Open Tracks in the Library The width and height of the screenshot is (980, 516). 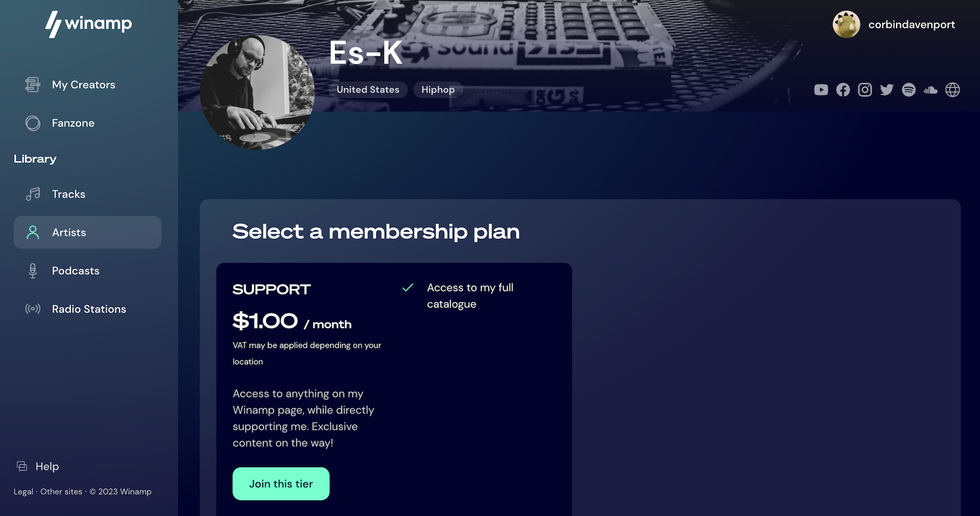pyautogui.click(x=68, y=194)
